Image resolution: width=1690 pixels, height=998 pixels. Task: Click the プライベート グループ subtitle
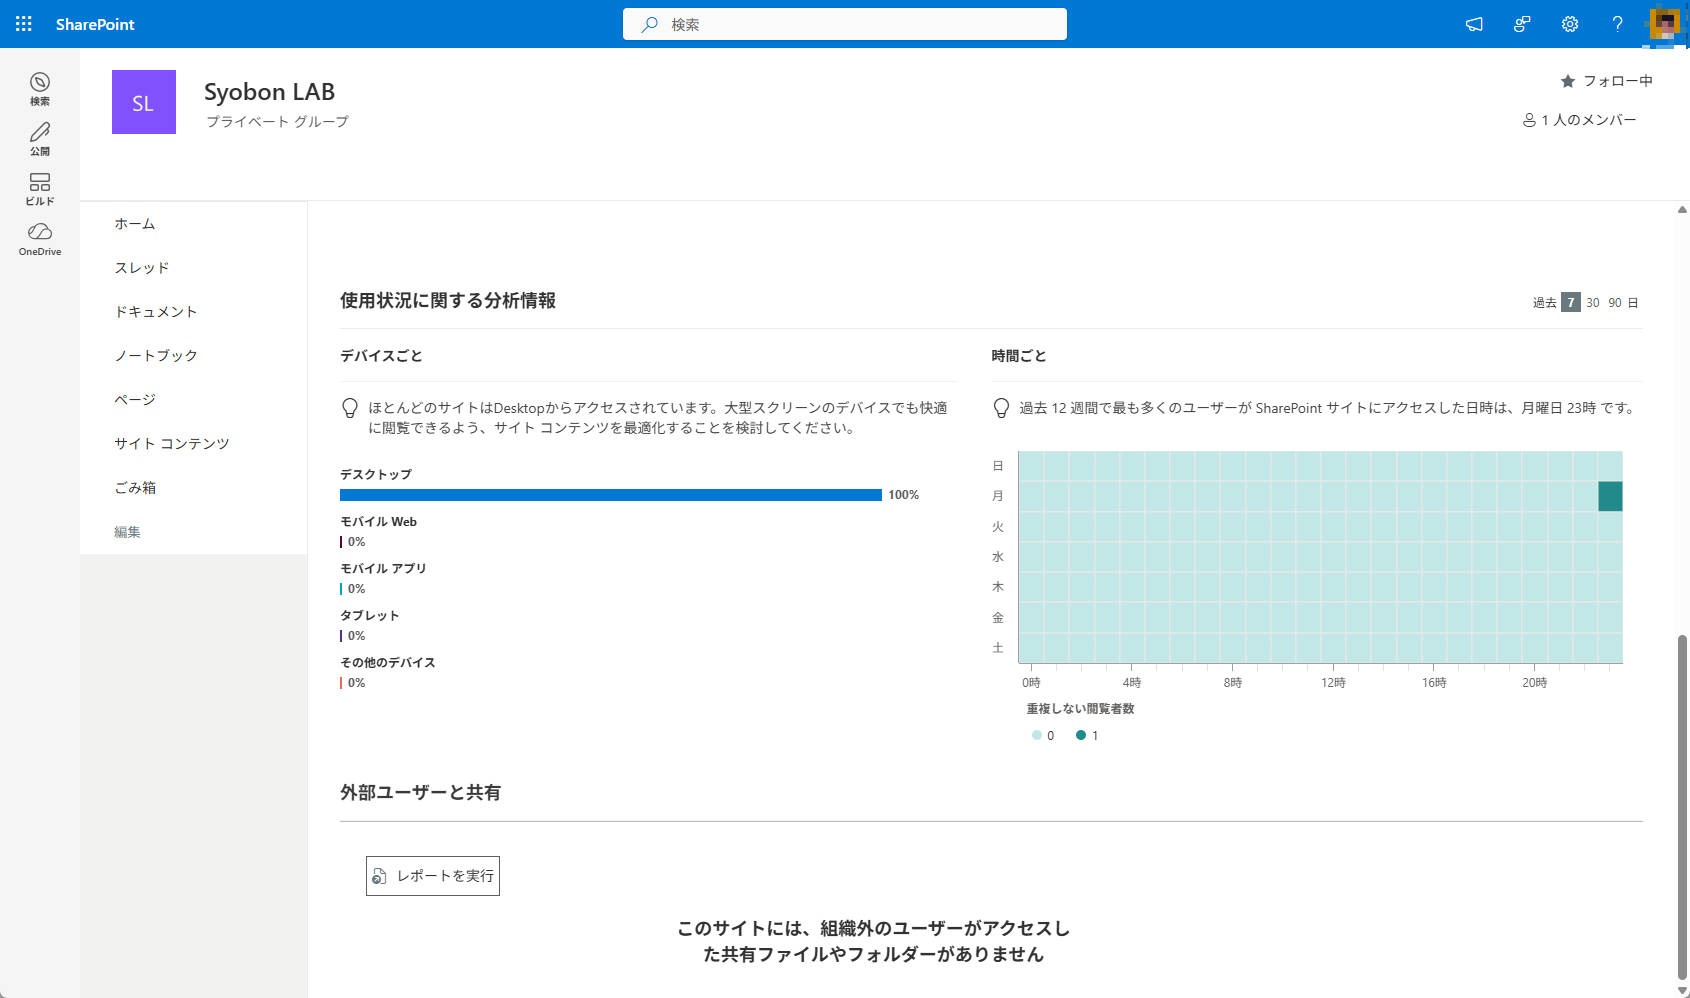(x=277, y=122)
